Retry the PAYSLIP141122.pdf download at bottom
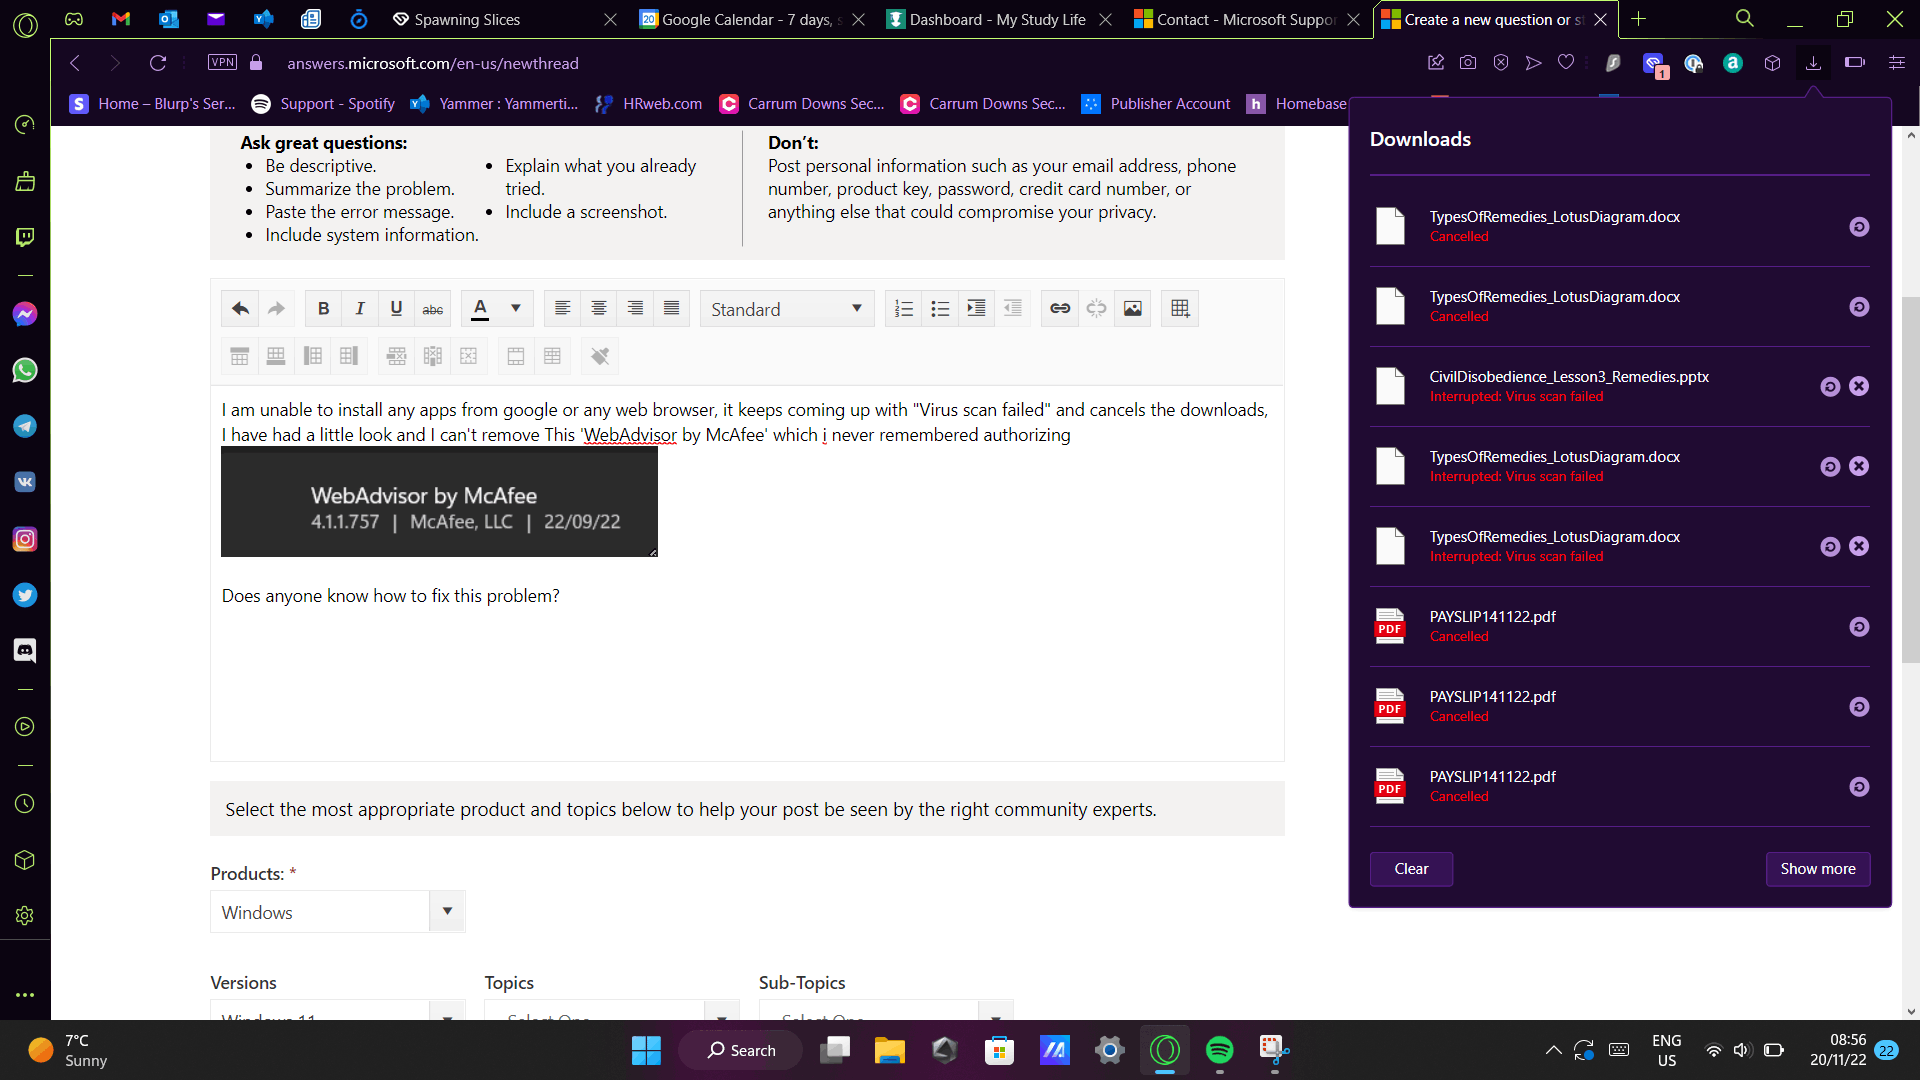1920x1080 pixels. click(x=1858, y=787)
